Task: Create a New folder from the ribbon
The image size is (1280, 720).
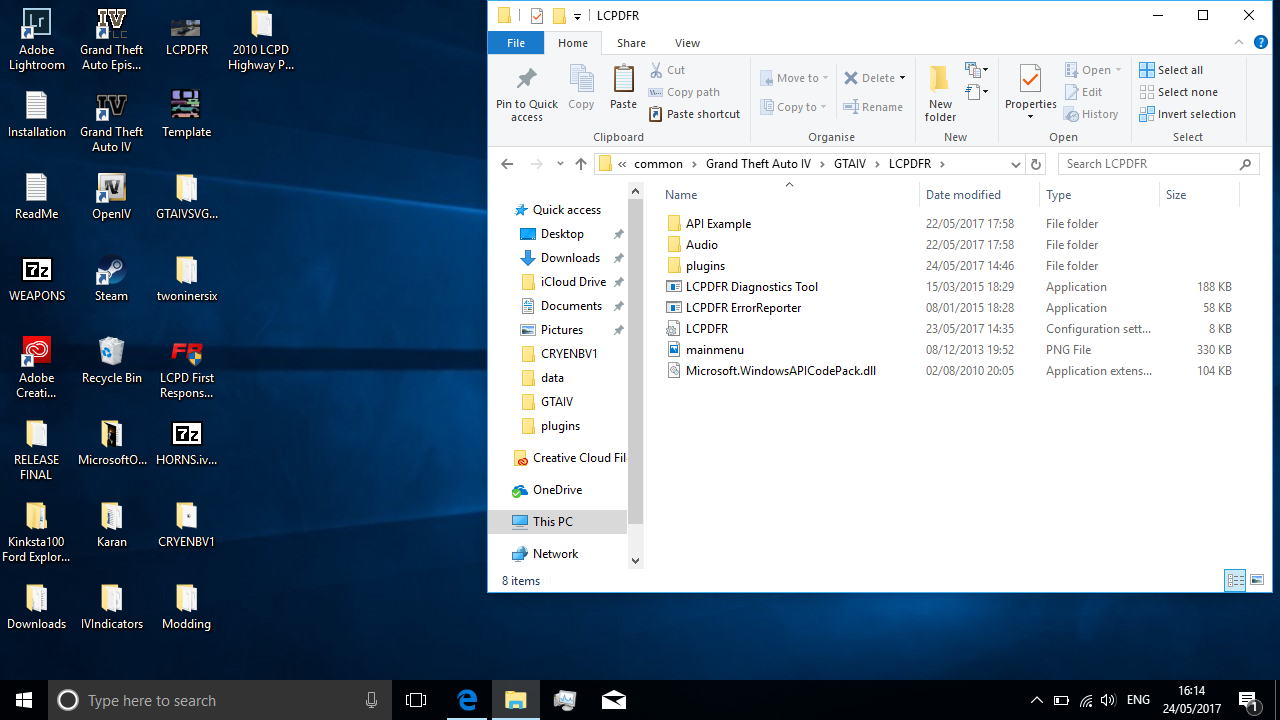Action: point(939,81)
